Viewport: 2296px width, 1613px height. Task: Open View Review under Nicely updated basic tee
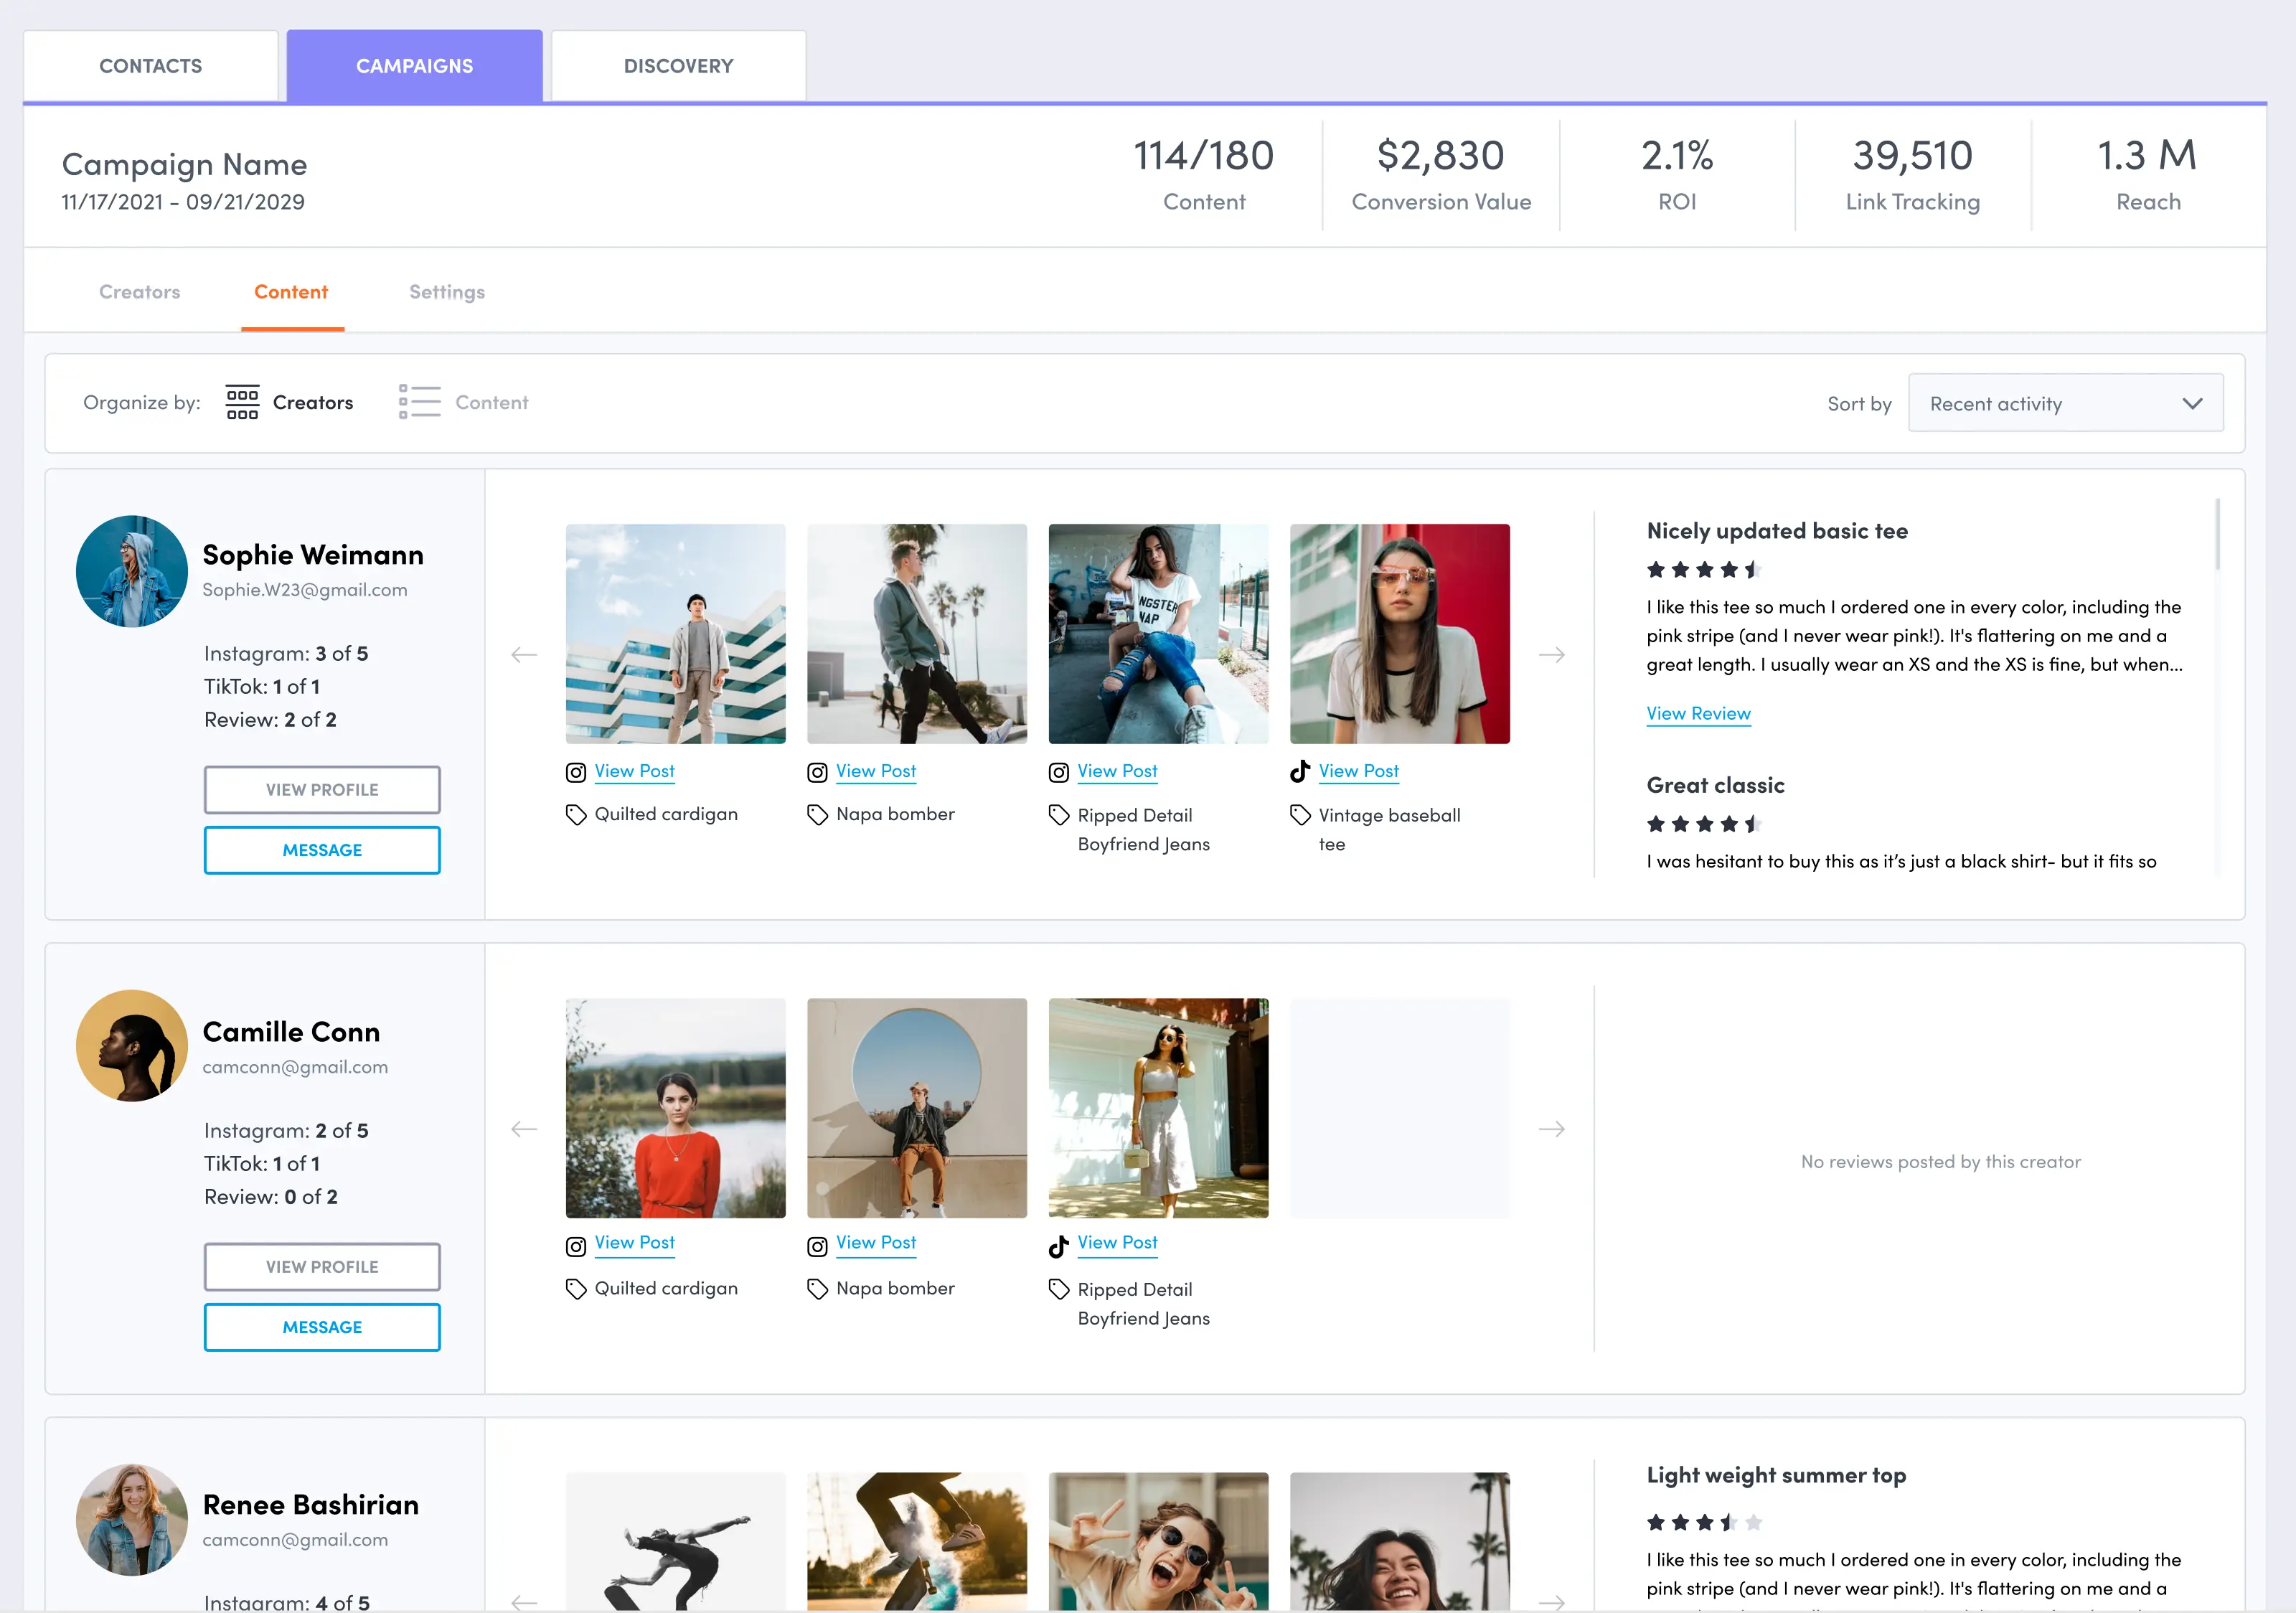(x=1697, y=713)
